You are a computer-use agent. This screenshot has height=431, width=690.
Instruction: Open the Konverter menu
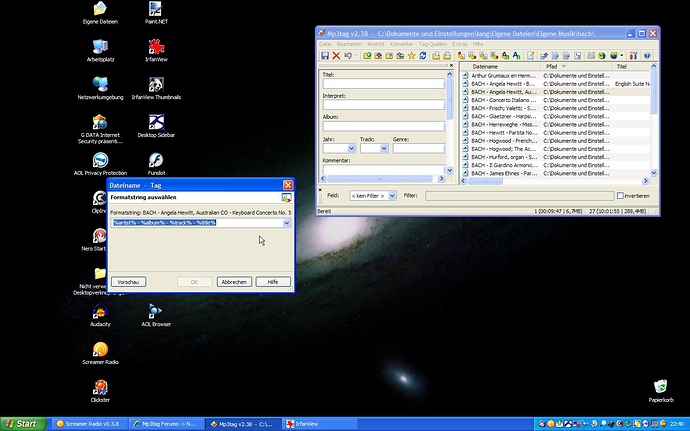pos(401,44)
